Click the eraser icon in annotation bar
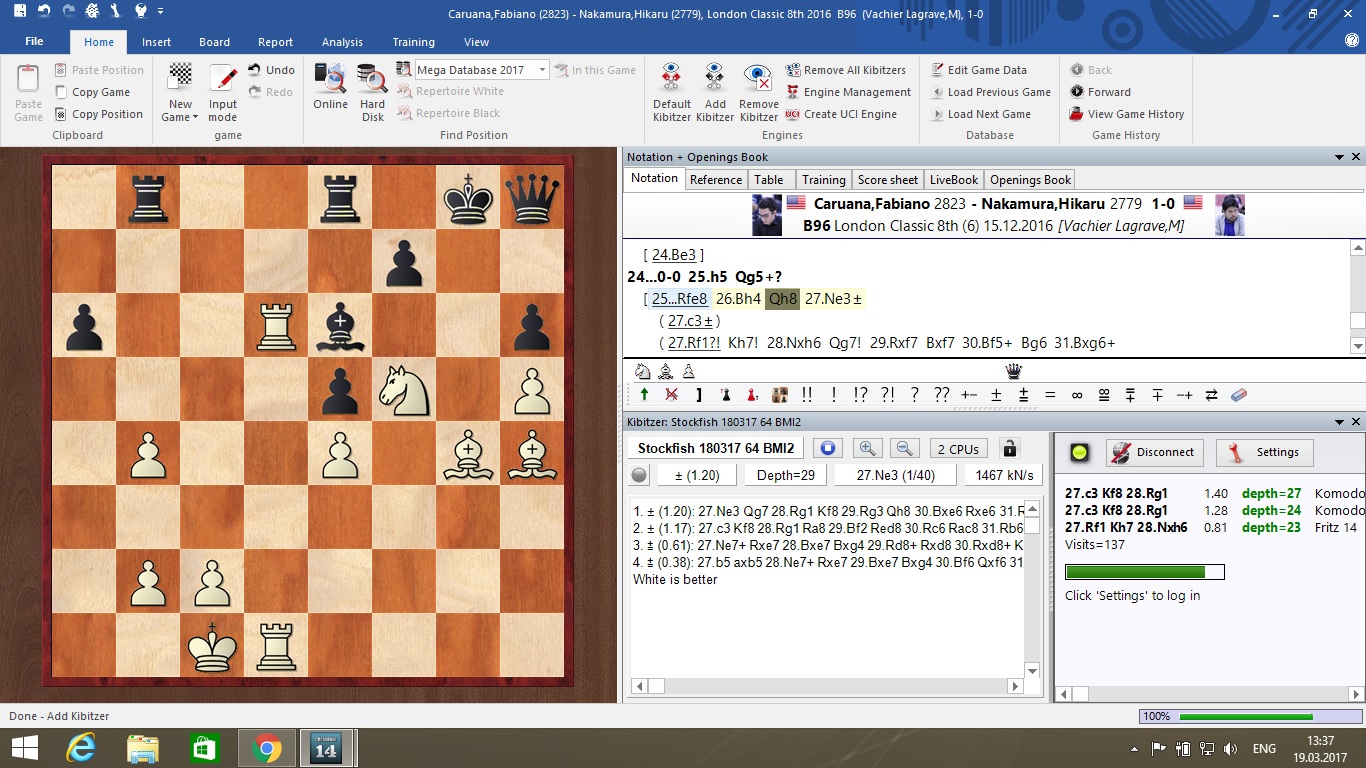 (1238, 395)
